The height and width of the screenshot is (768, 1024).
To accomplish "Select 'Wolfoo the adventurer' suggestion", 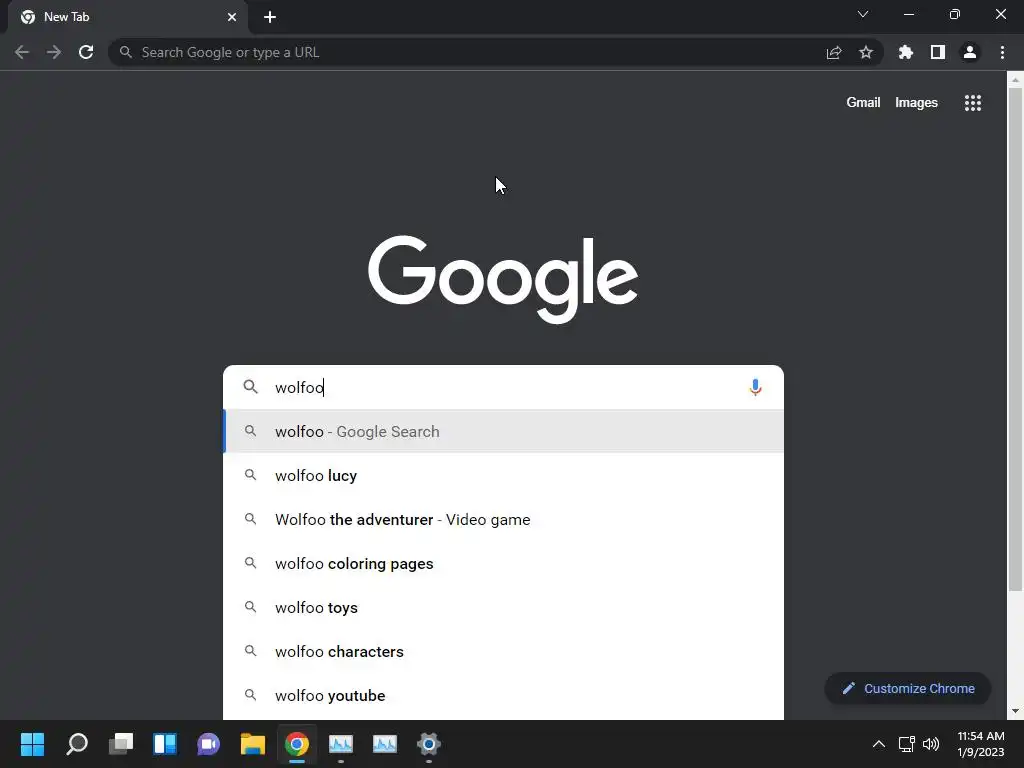I will click(x=504, y=520).
